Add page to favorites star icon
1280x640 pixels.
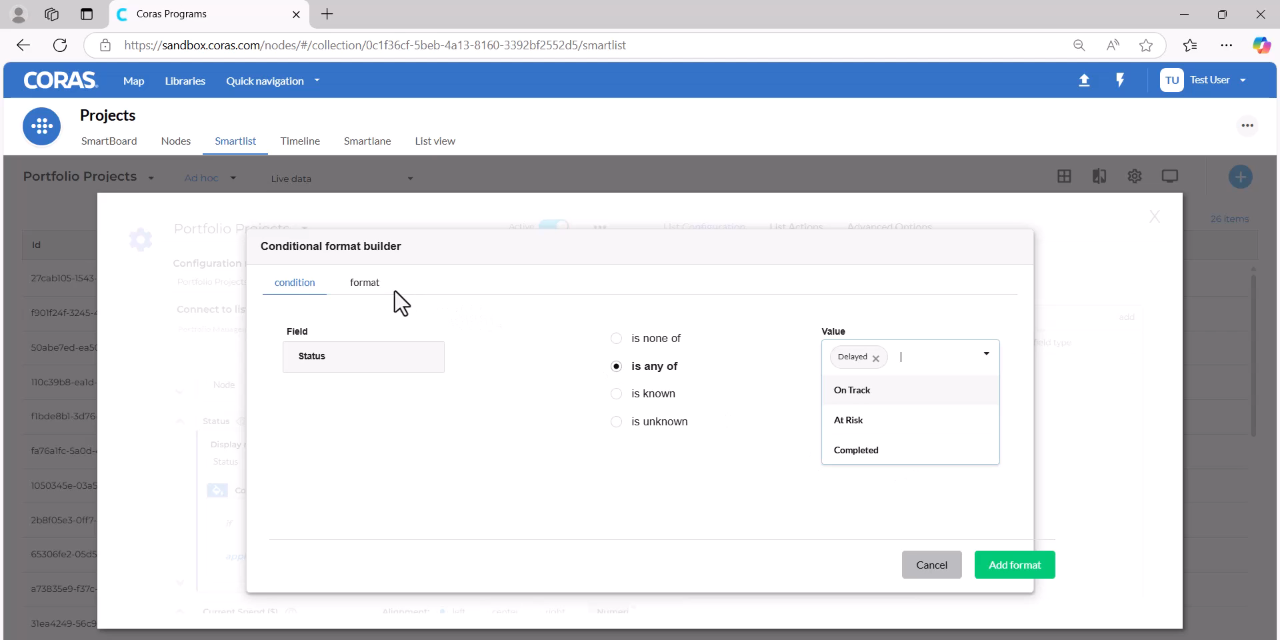[1146, 45]
